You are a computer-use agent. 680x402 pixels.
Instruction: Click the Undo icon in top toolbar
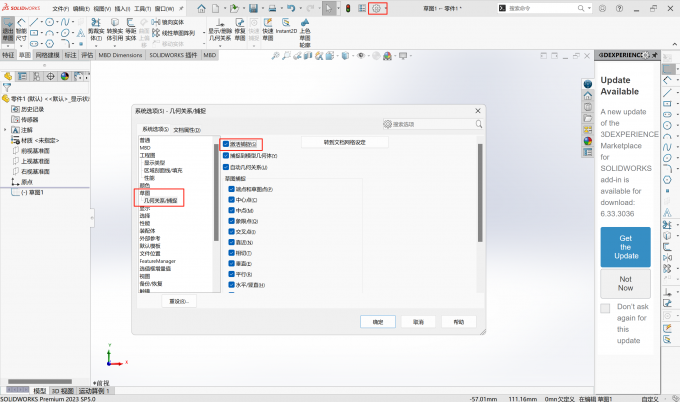(291, 8)
